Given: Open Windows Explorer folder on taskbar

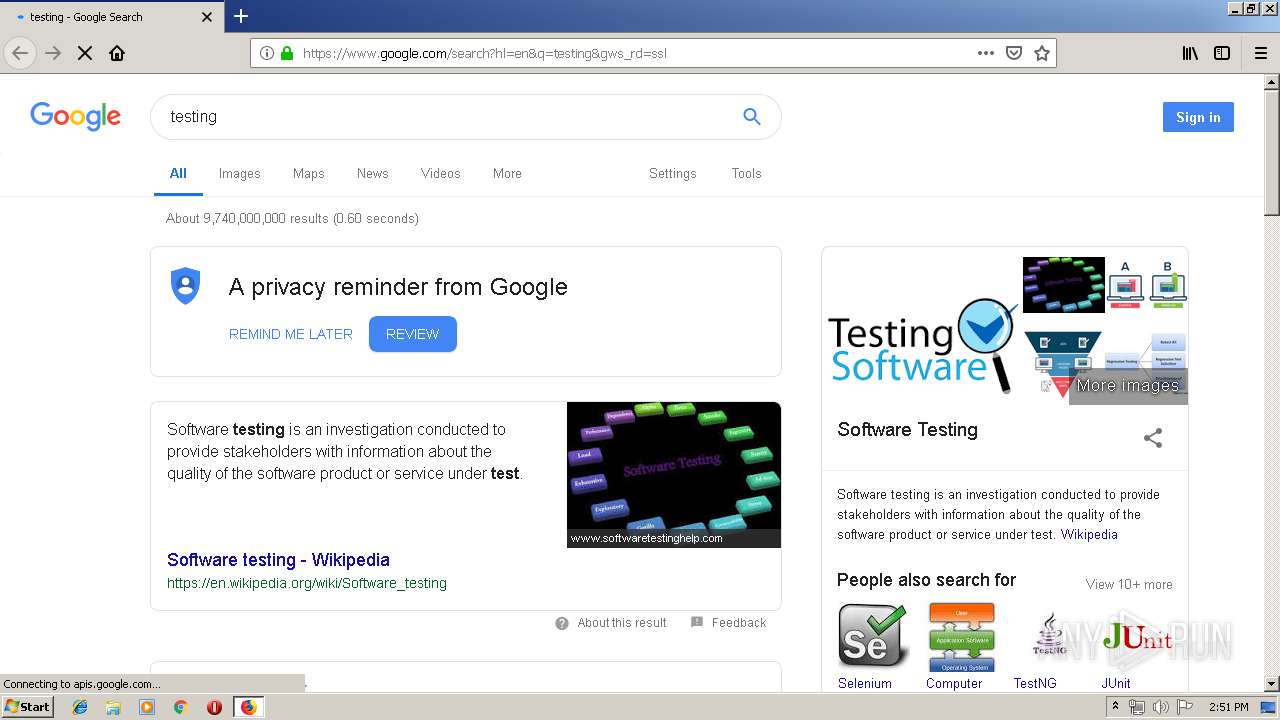Looking at the screenshot, I should coord(113,707).
